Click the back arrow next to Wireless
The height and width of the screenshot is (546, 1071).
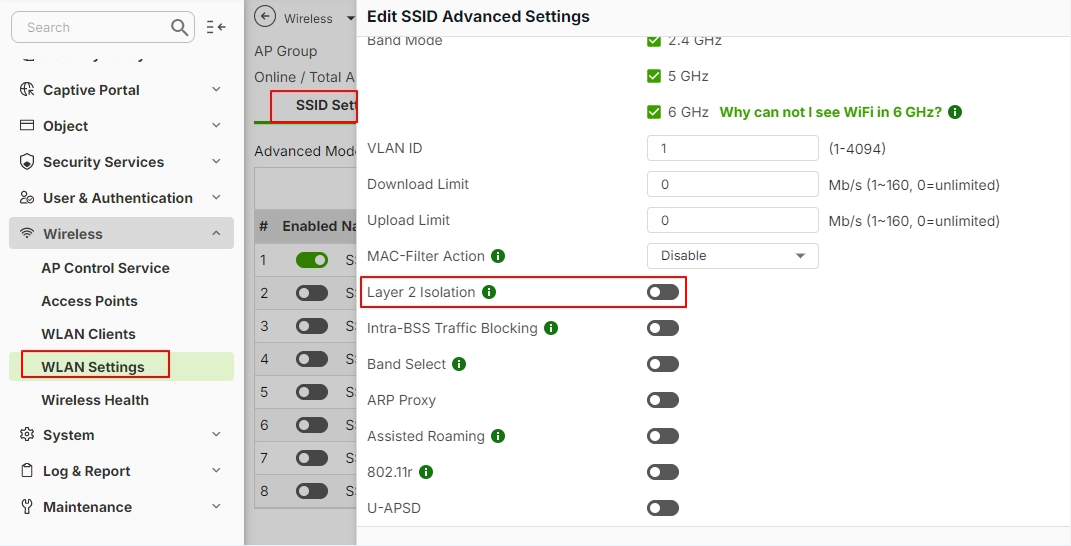tap(265, 17)
